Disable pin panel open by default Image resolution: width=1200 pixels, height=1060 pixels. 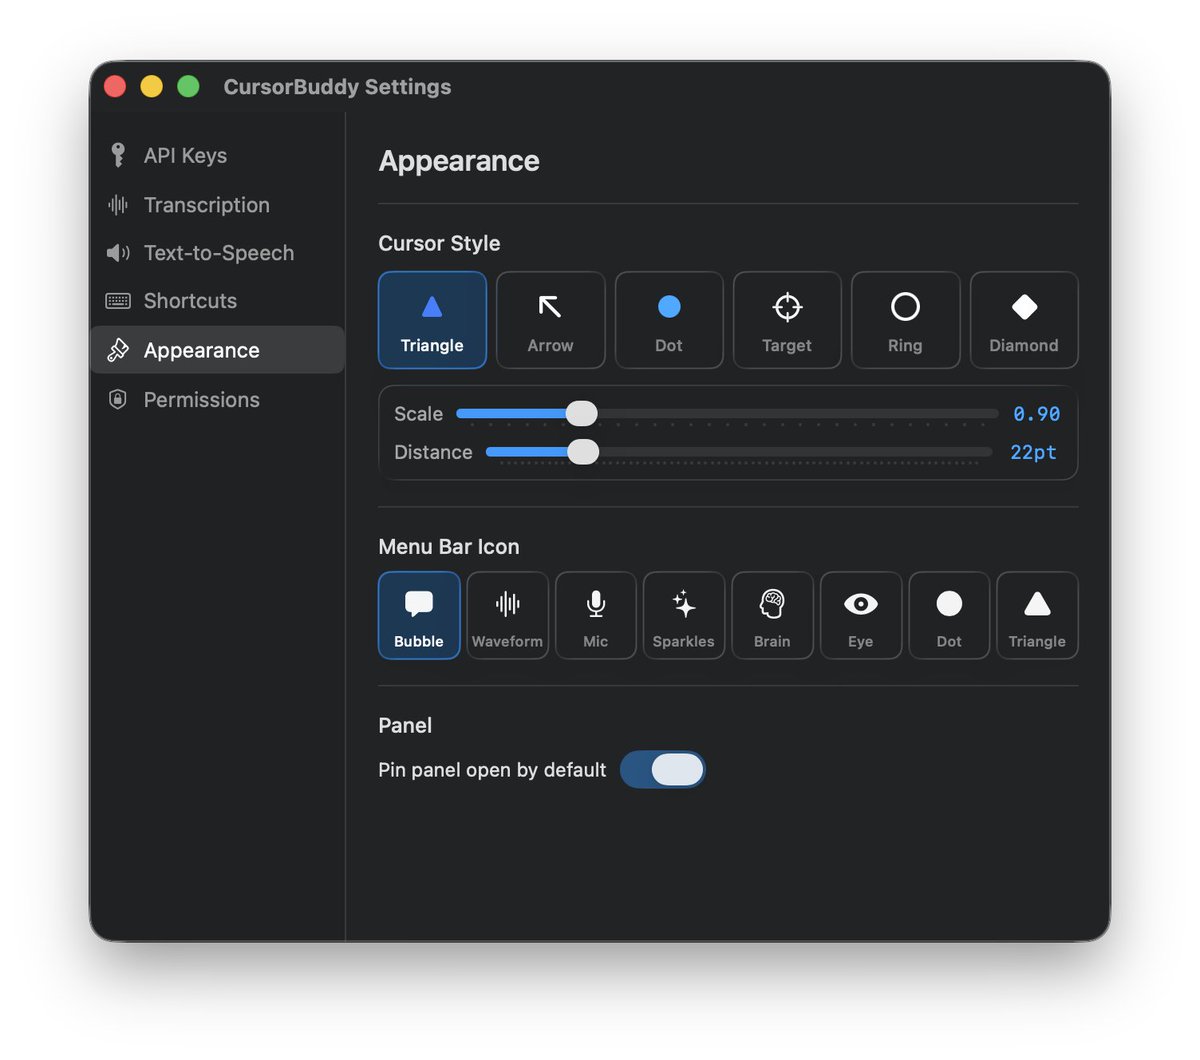click(x=663, y=770)
